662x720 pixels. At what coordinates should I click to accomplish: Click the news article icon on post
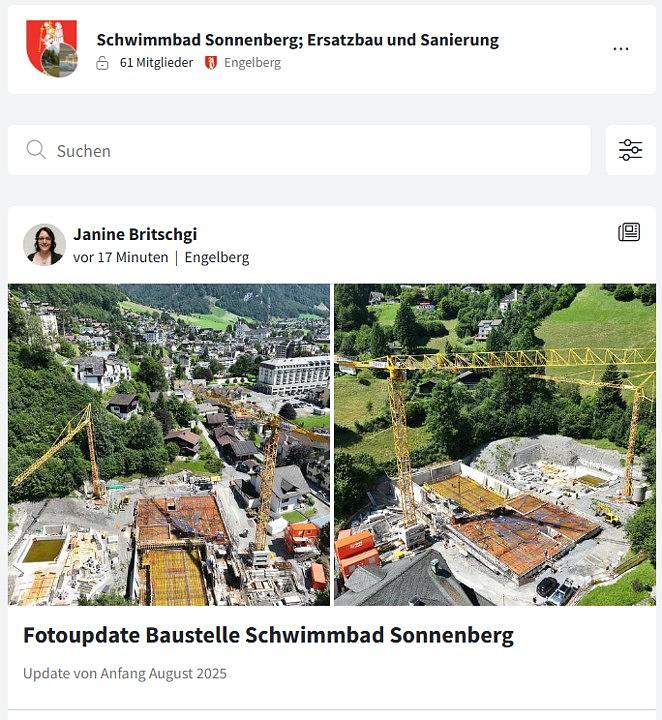(628, 233)
